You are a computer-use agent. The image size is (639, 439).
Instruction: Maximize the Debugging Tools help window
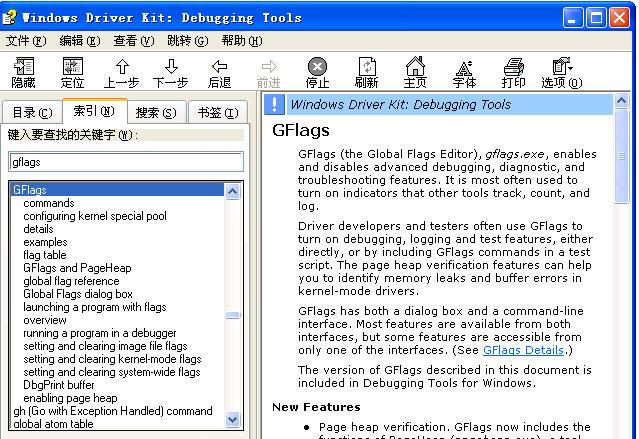pyautogui.click(x=596, y=18)
